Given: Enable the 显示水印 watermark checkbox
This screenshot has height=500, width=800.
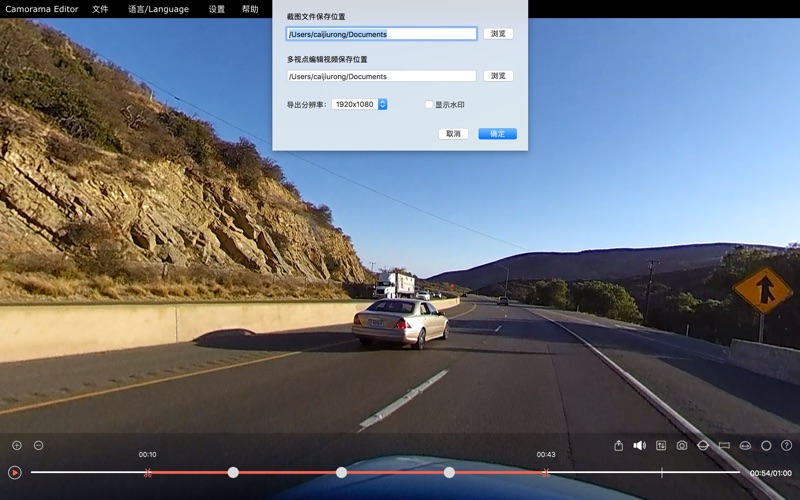Looking at the screenshot, I should coord(429,104).
